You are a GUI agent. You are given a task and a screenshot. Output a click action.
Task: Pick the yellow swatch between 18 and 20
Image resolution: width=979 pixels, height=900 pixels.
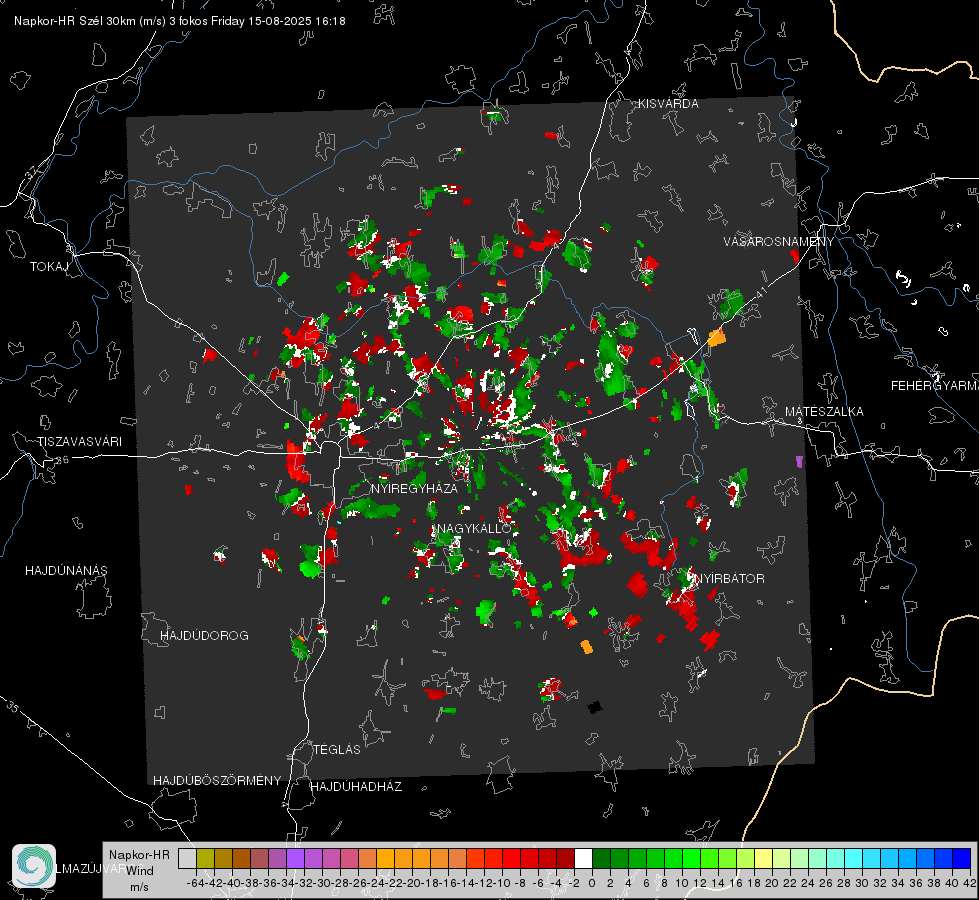[x=763, y=858]
